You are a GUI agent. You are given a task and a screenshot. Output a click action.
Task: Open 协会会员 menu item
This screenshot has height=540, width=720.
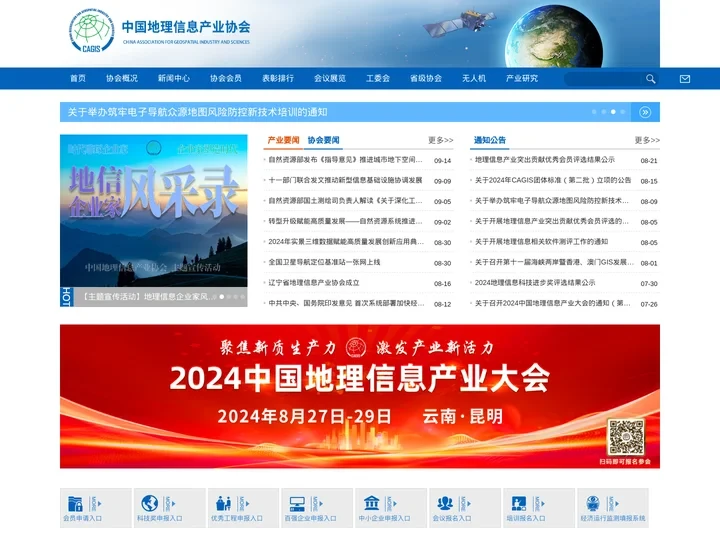coord(225,79)
